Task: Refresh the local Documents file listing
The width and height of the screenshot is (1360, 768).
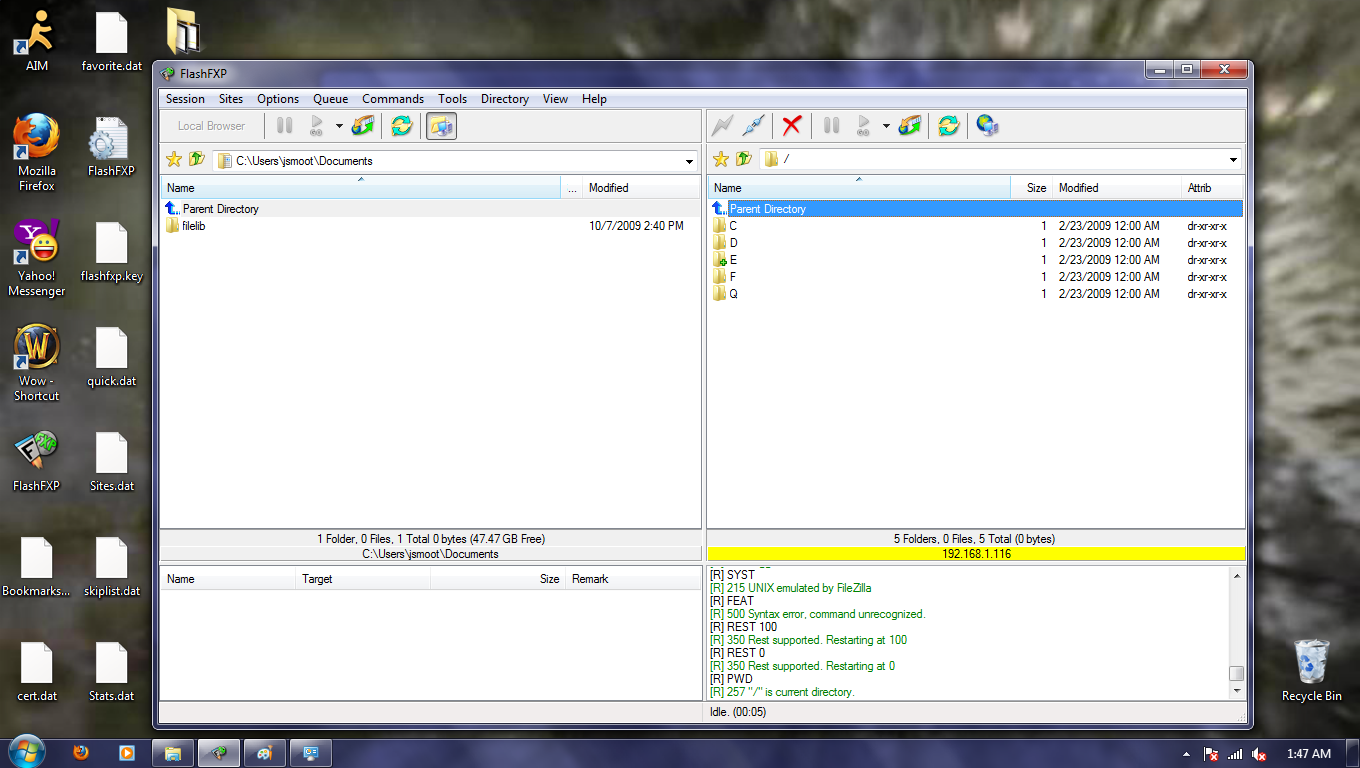Action: 401,126
